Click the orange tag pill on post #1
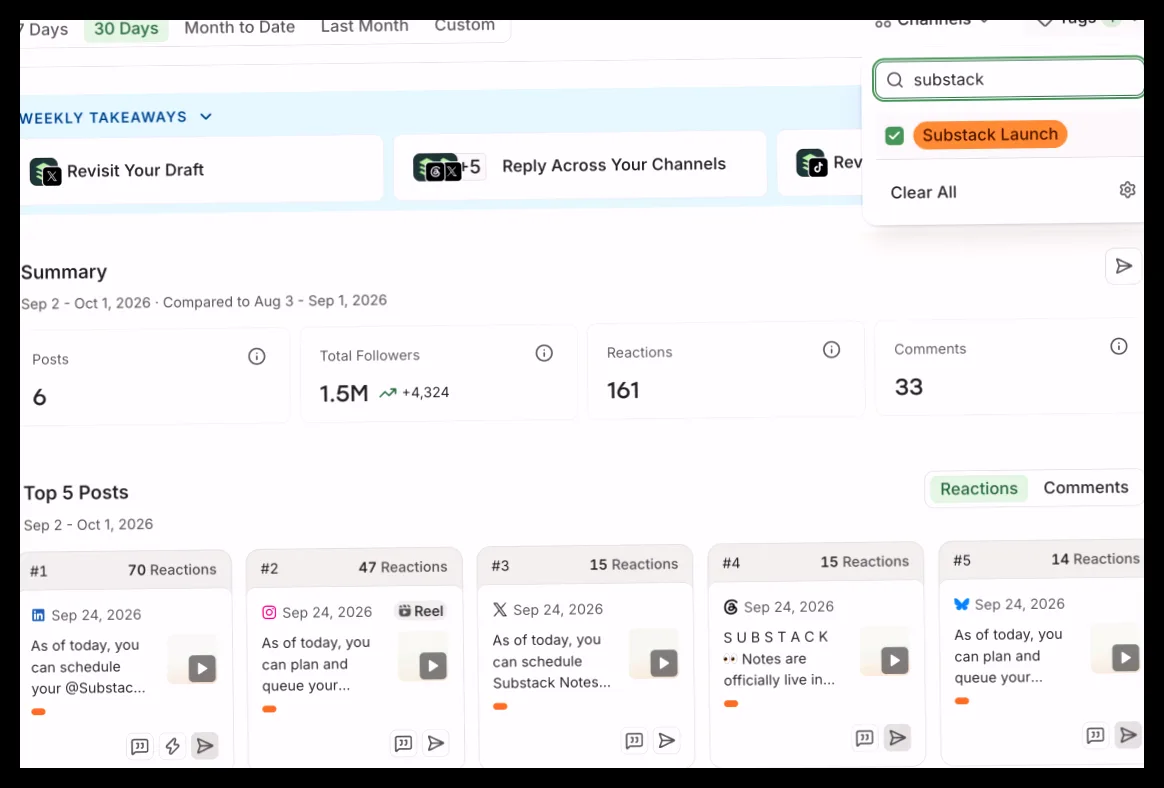The height and width of the screenshot is (788, 1164). click(x=39, y=712)
